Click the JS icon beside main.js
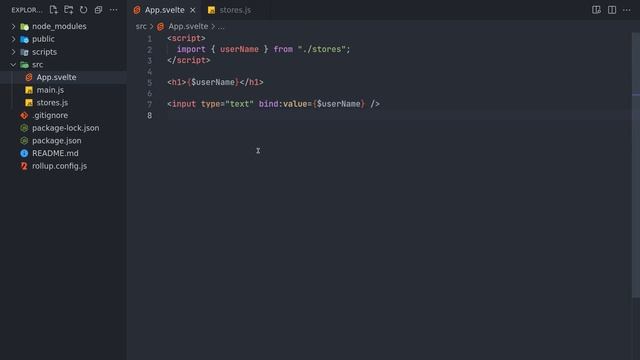The image size is (640, 360). tap(29, 90)
